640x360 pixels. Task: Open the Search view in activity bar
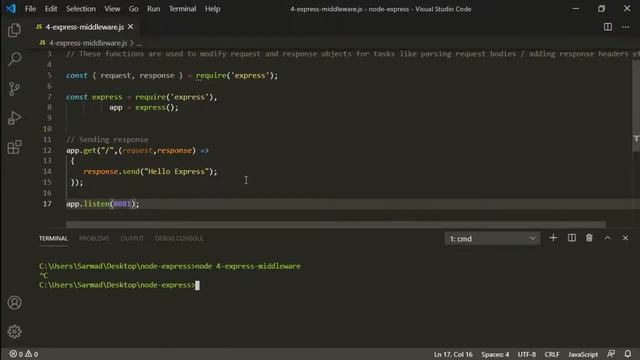tap(14, 59)
